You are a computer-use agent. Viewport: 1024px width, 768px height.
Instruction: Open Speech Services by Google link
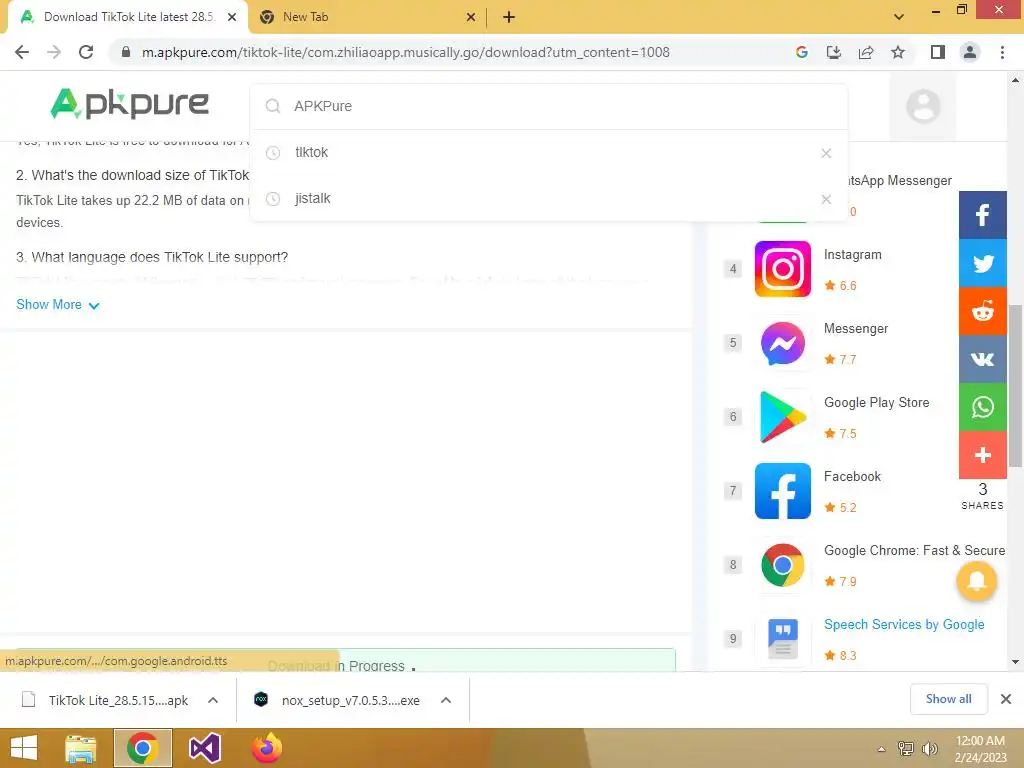[904, 624]
